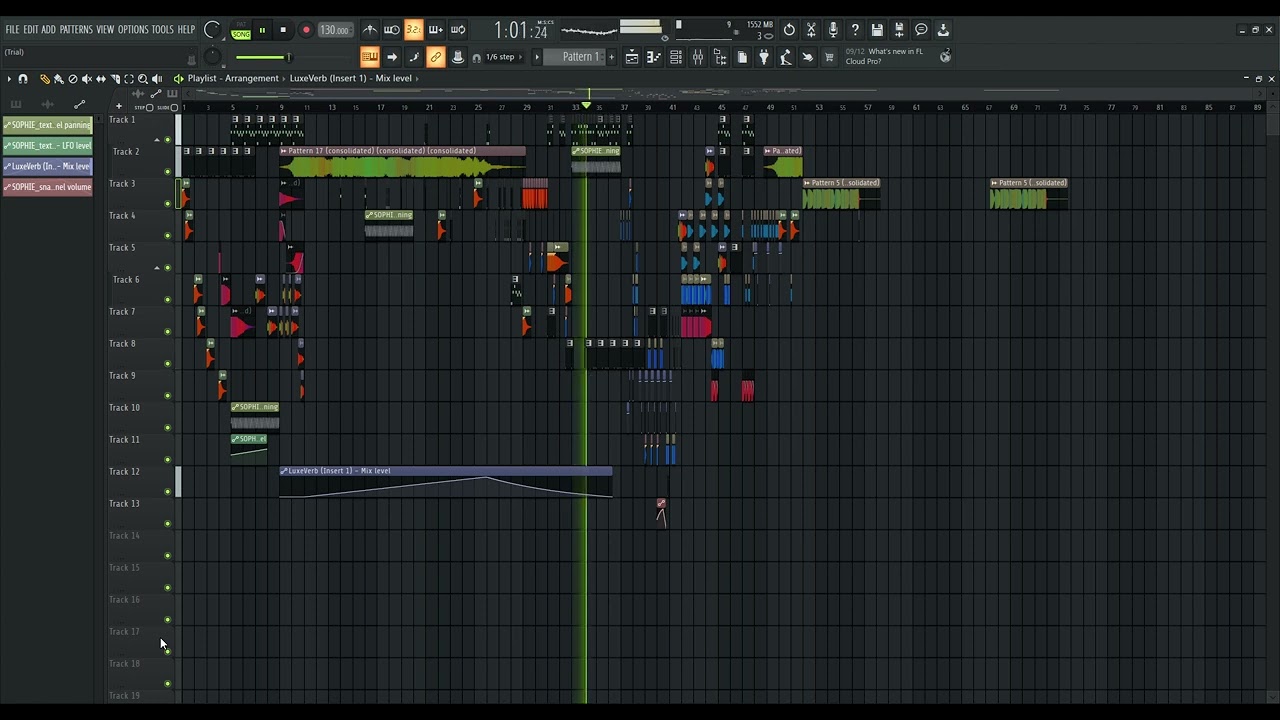The image size is (1280, 720).
Task: Mute Track 13 with its green dot
Action: click(167, 524)
